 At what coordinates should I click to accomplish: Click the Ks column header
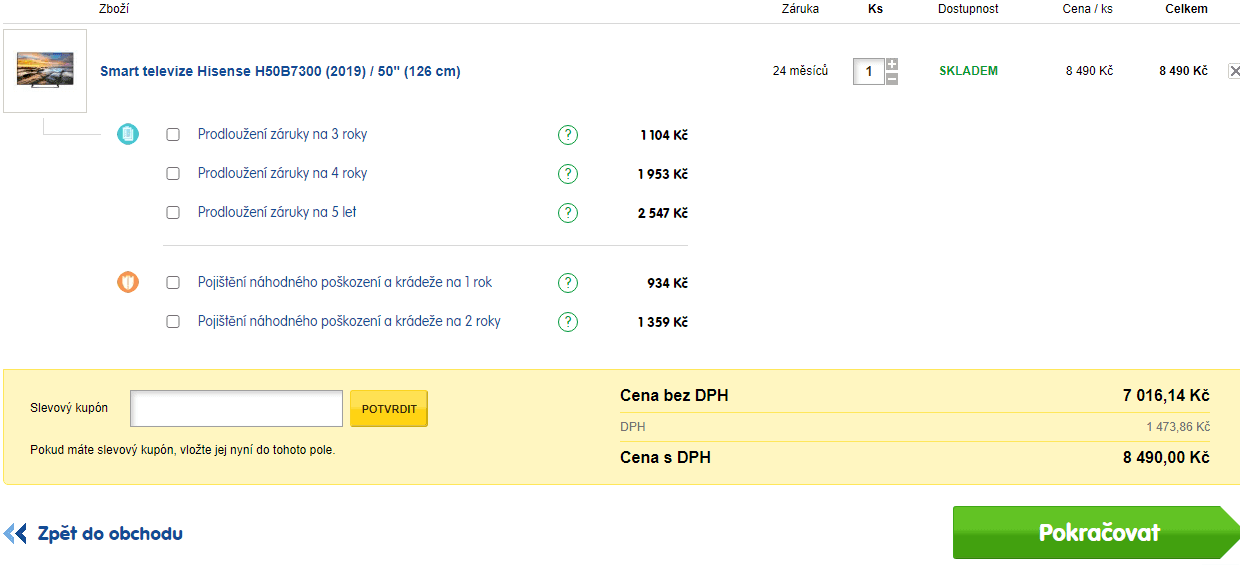coord(875,9)
